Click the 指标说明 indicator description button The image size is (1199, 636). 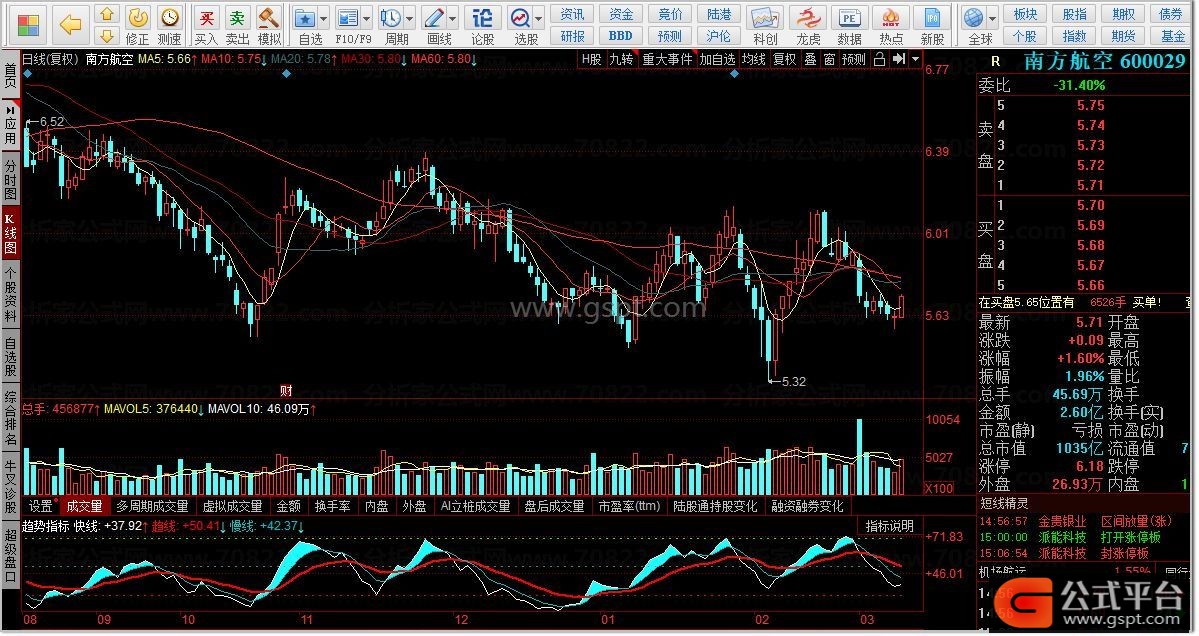[890, 526]
